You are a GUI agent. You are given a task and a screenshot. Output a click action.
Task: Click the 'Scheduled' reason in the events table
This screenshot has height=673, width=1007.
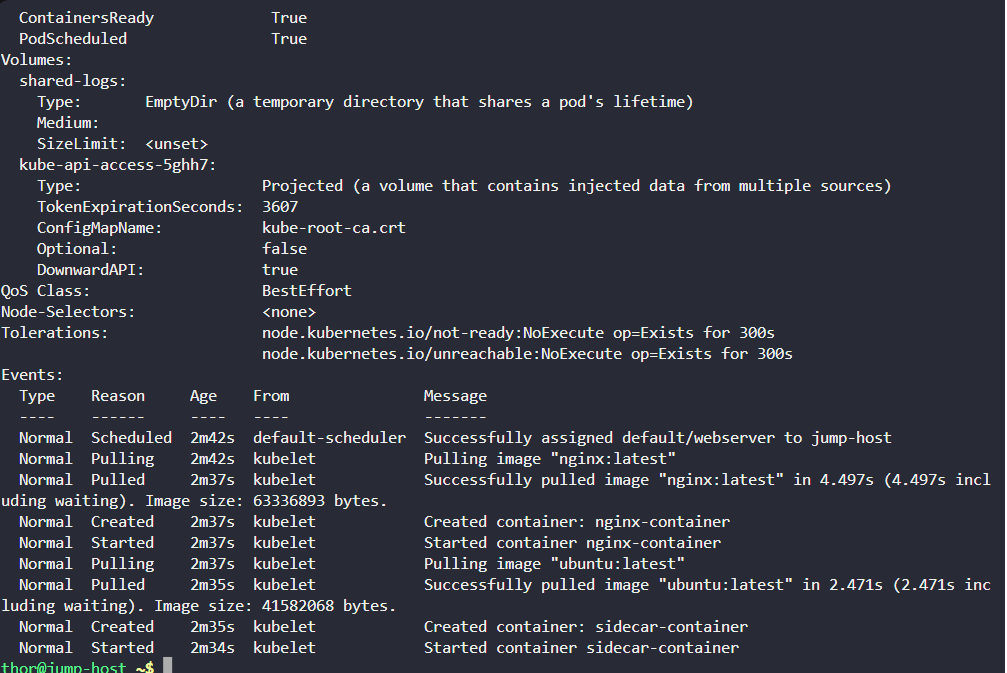click(131, 438)
